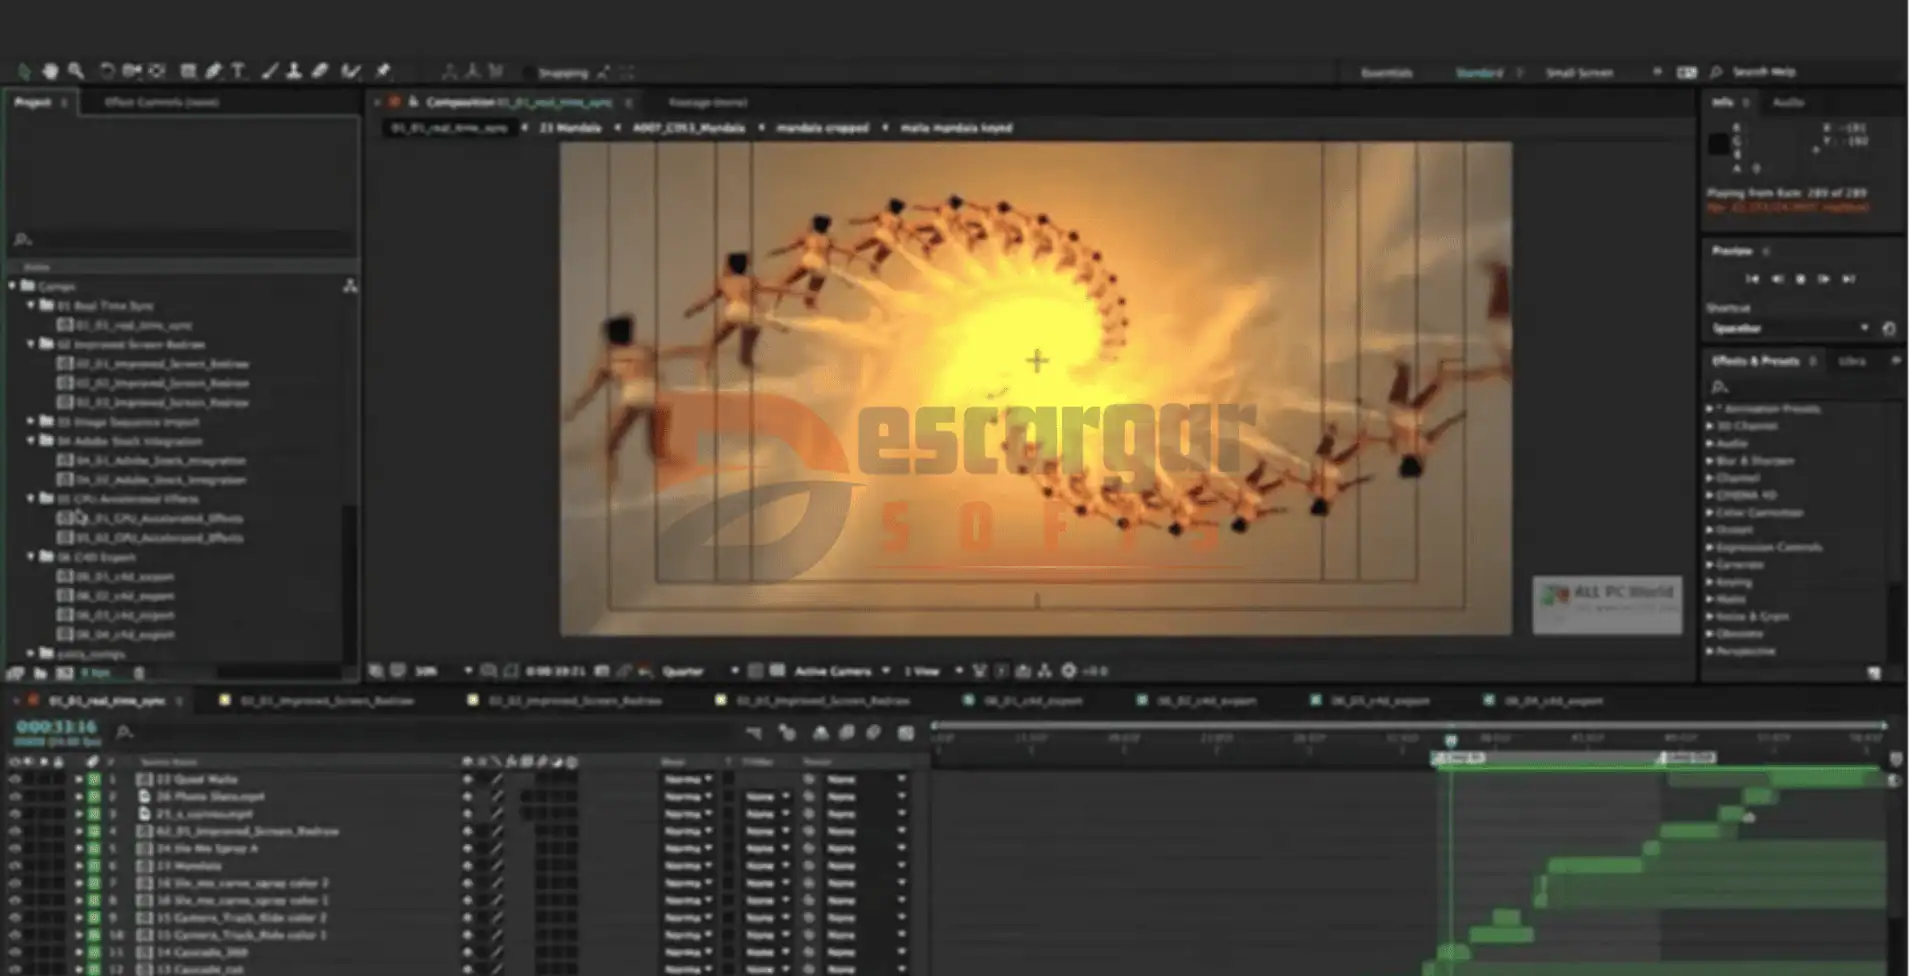This screenshot has width=1911, height=976.
Task: Hide layer 1 '22 Quad Matte' eye toggle
Action: pyautogui.click(x=14, y=780)
